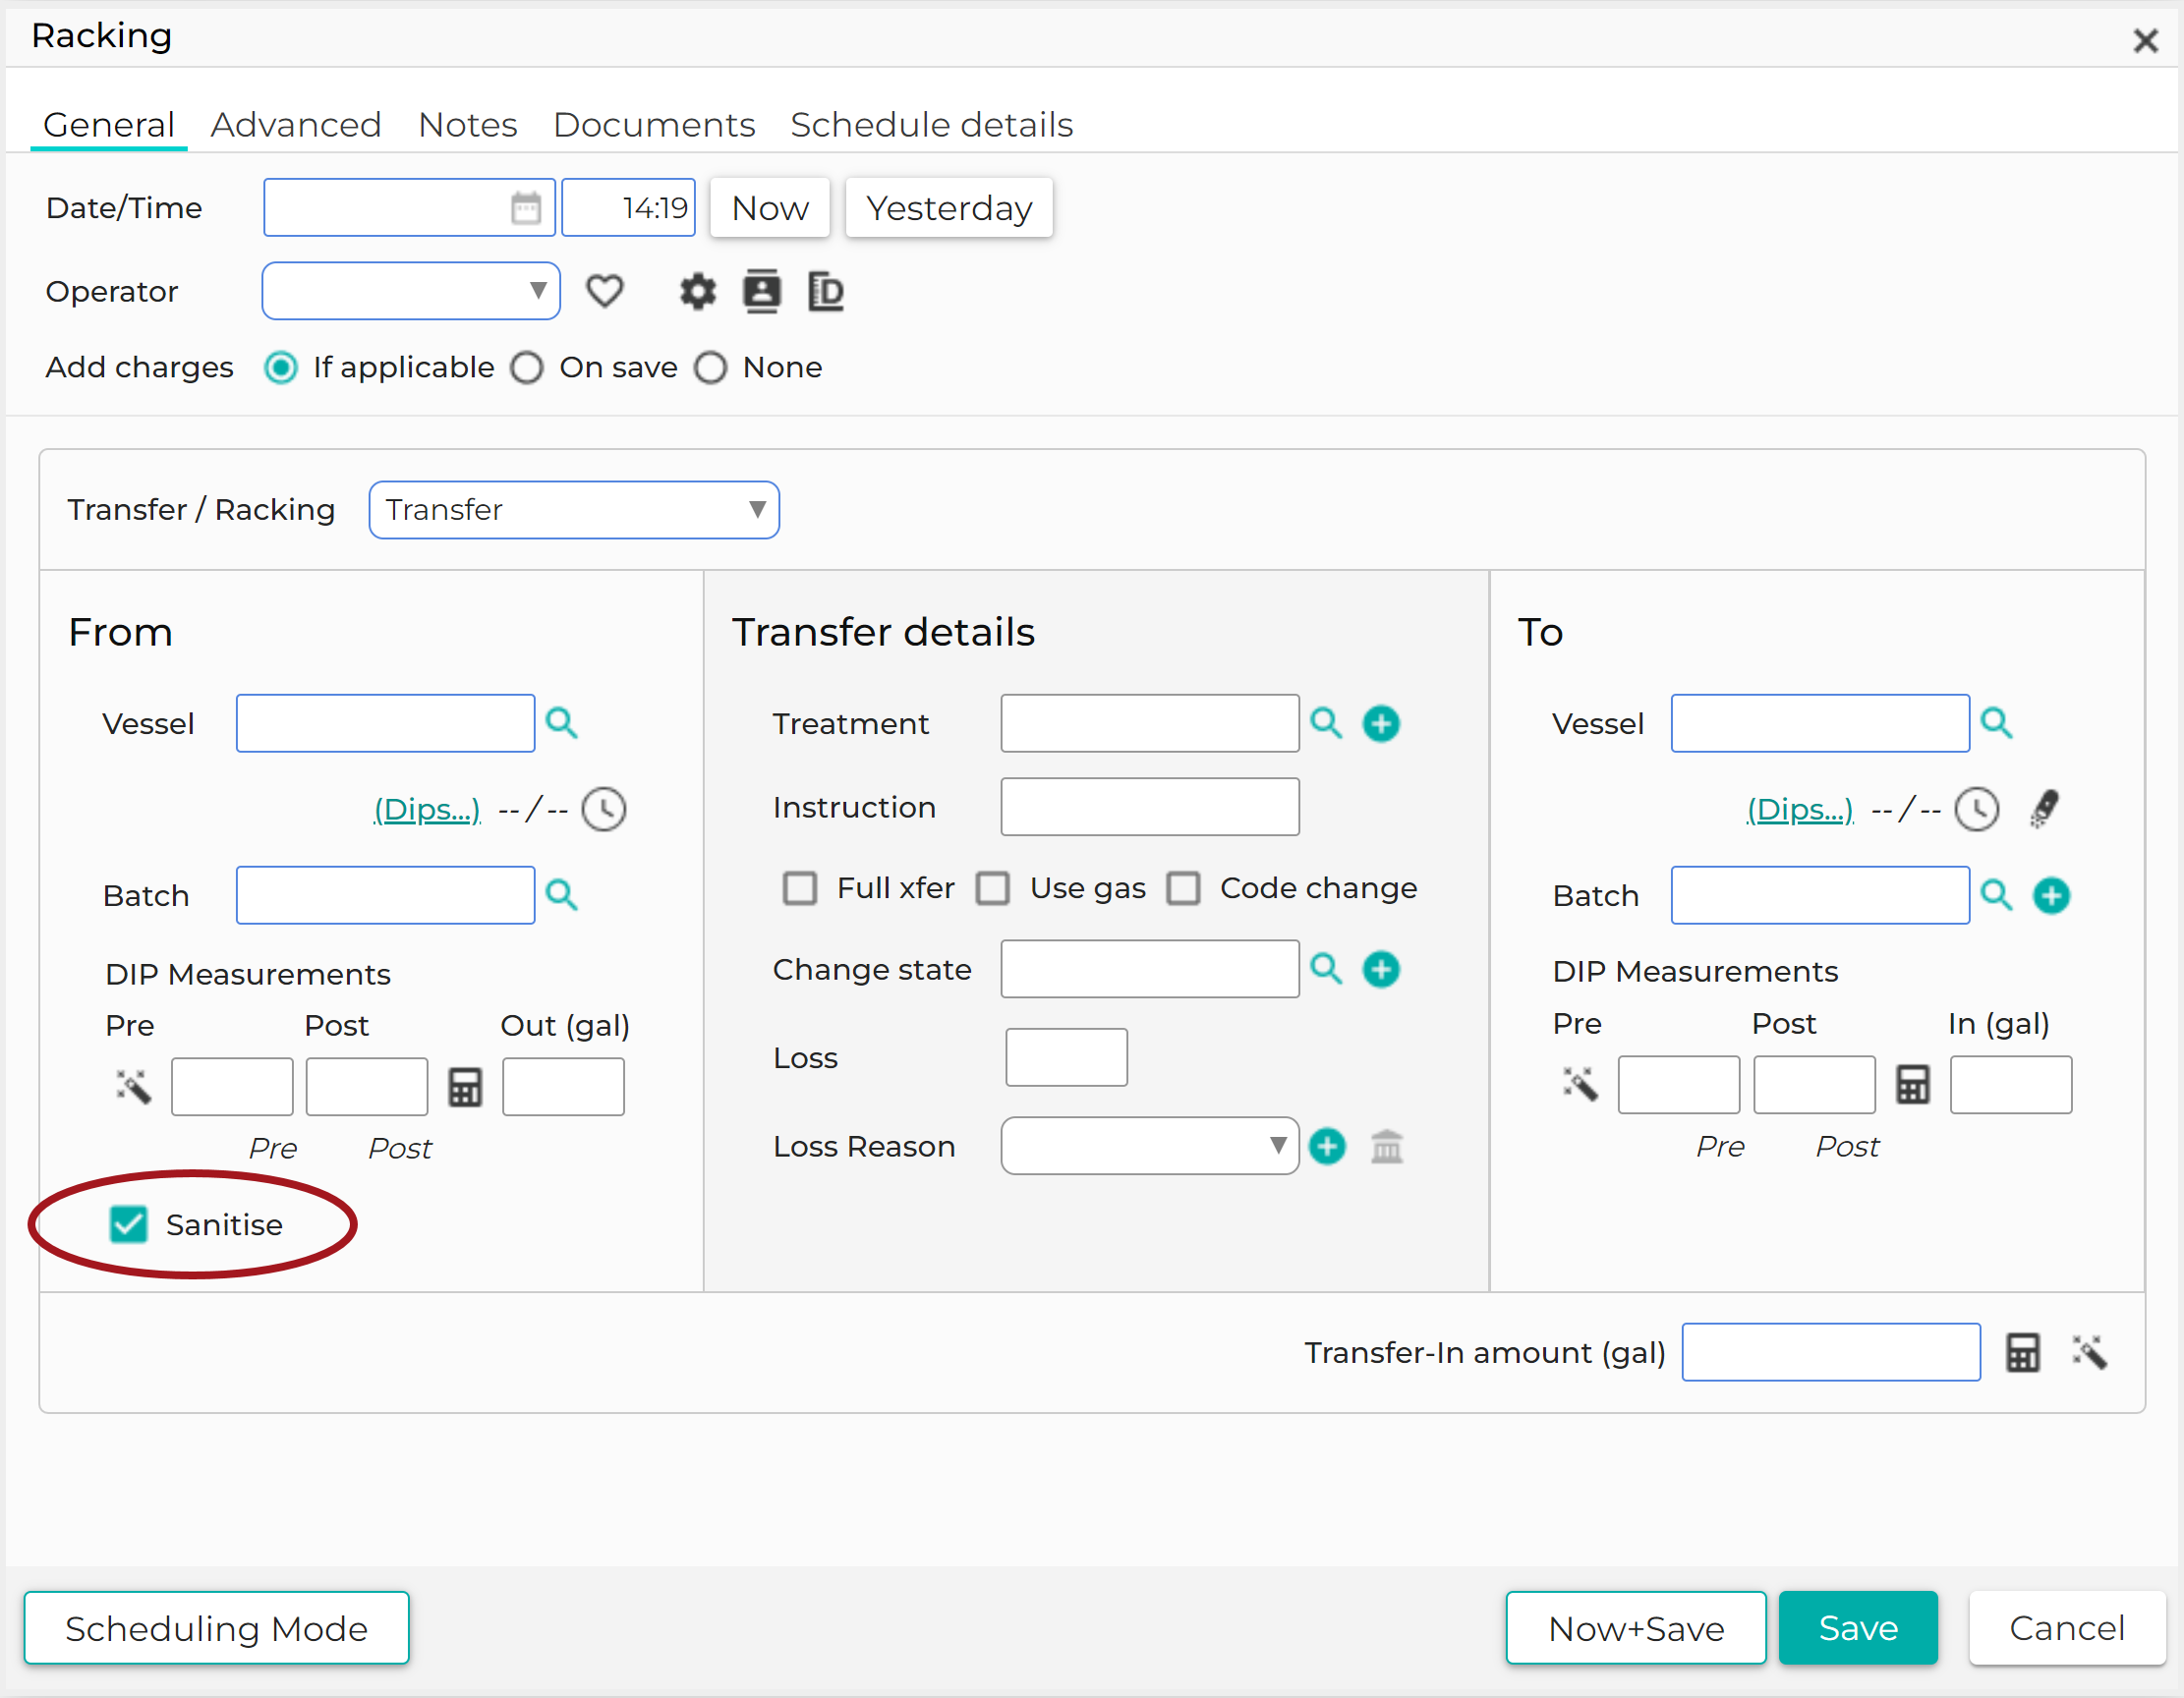Click the From Out (gal) field
This screenshot has width=2184, height=1698.
(x=564, y=1087)
